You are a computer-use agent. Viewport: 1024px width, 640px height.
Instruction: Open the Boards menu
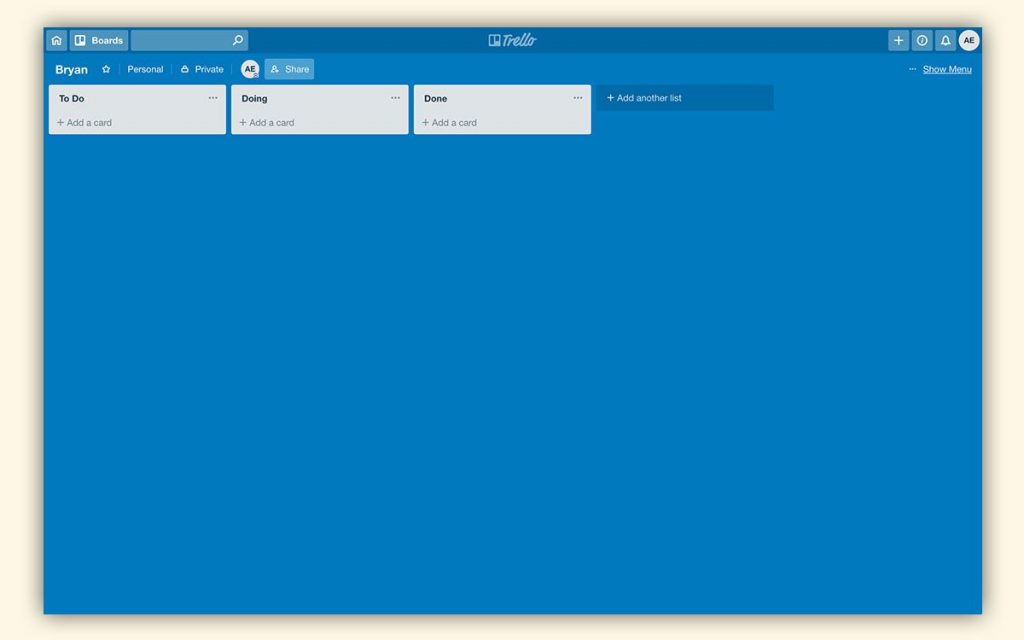tap(99, 41)
